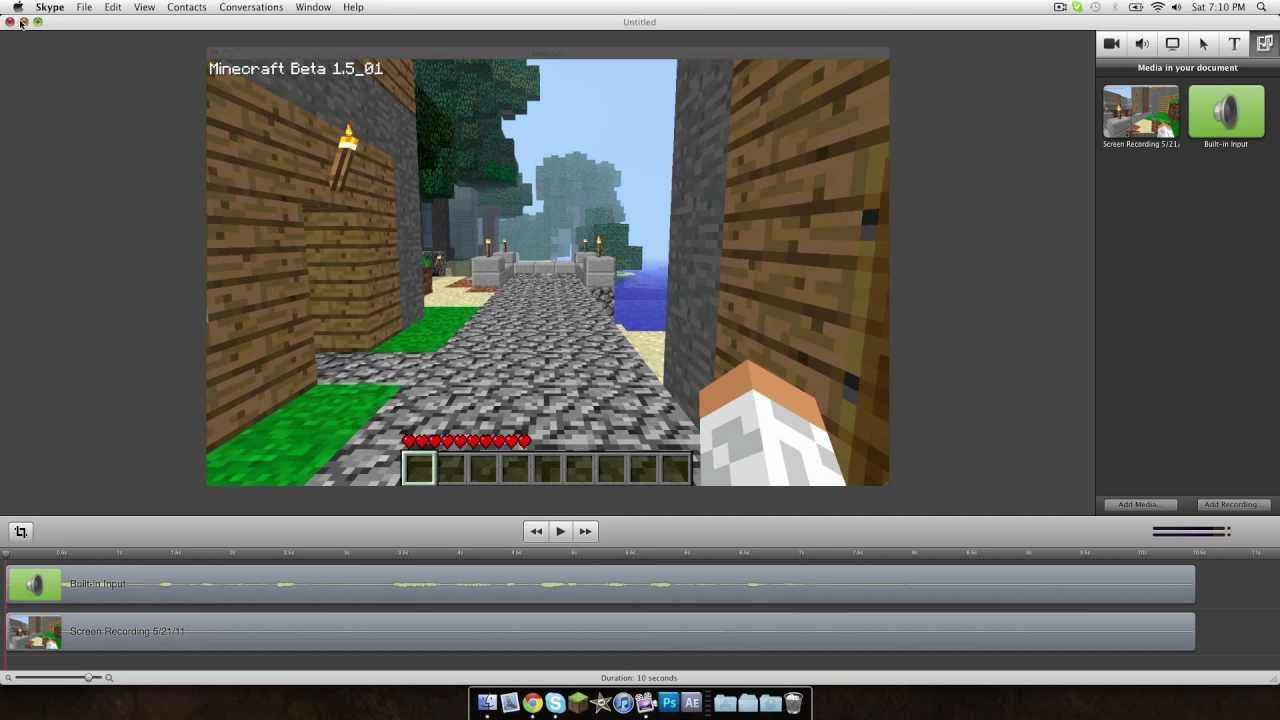Viewport: 1280px width, 720px height.
Task: Play the video preview
Action: (x=561, y=532)
